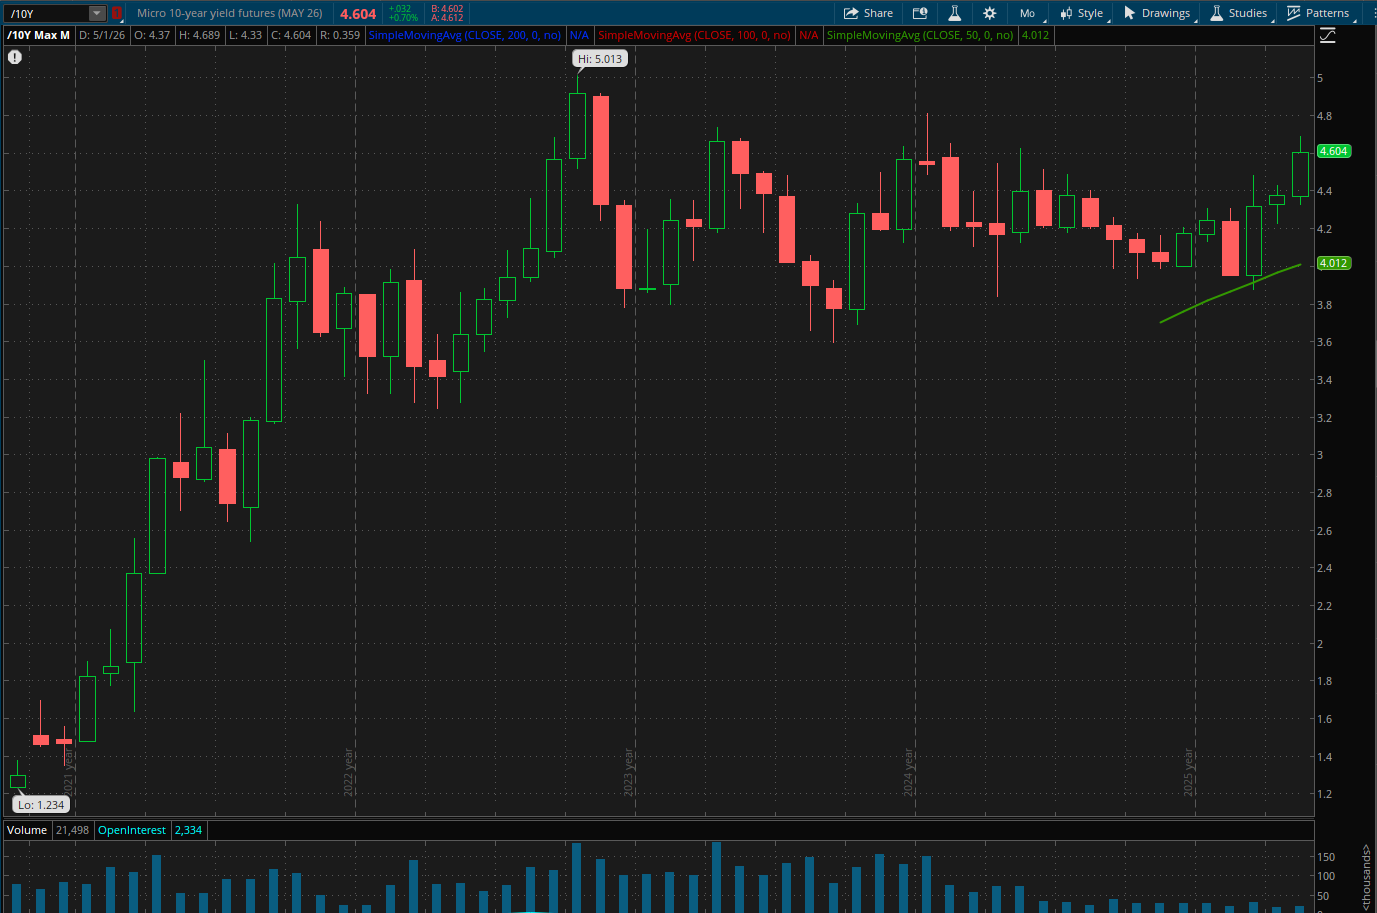
Task: Click the 21,498 volume value
Action: (72, 830)
